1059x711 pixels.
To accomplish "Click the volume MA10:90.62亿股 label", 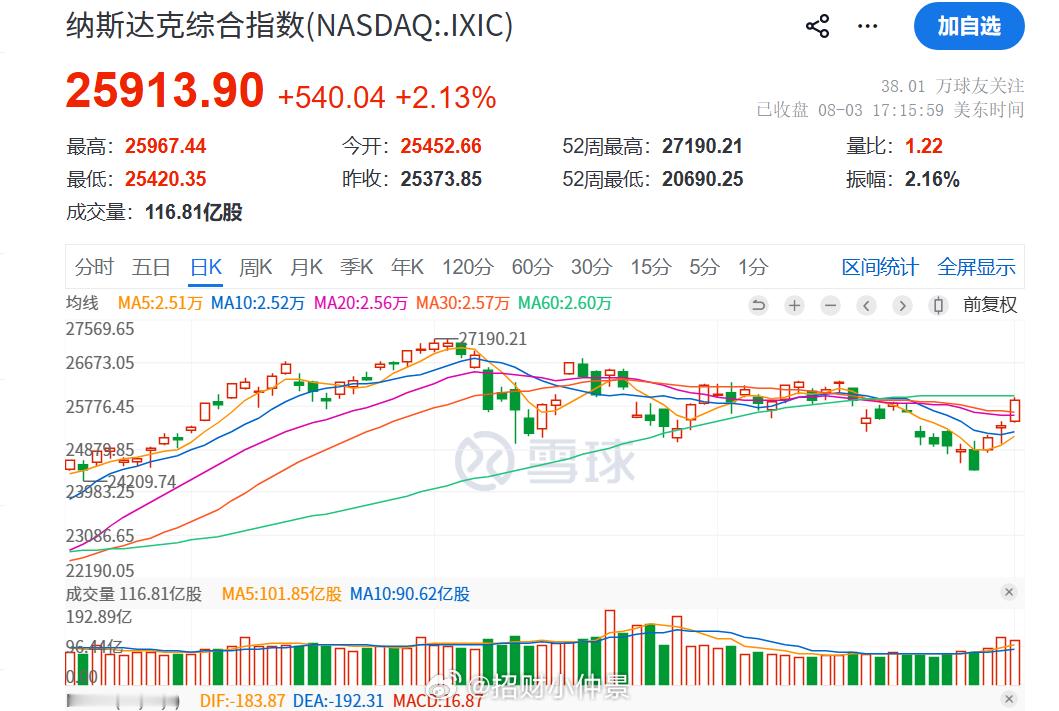I will pos(410,594).
